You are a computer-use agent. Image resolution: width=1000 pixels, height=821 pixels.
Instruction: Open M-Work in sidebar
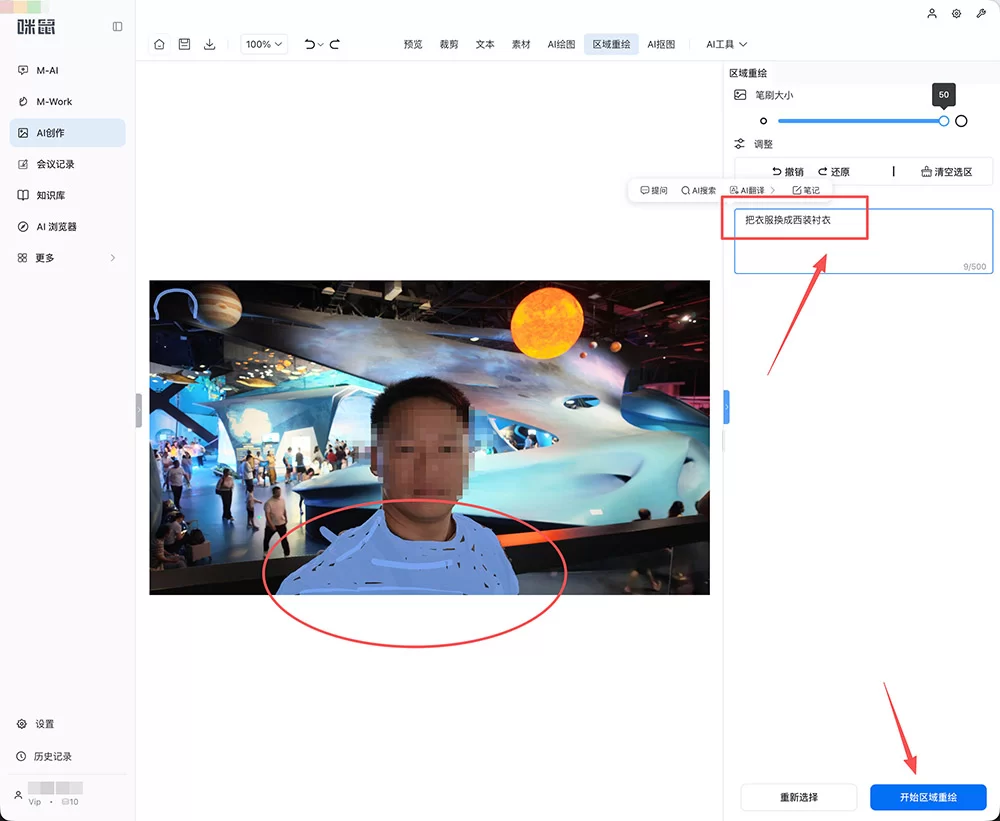click(68, 101)
